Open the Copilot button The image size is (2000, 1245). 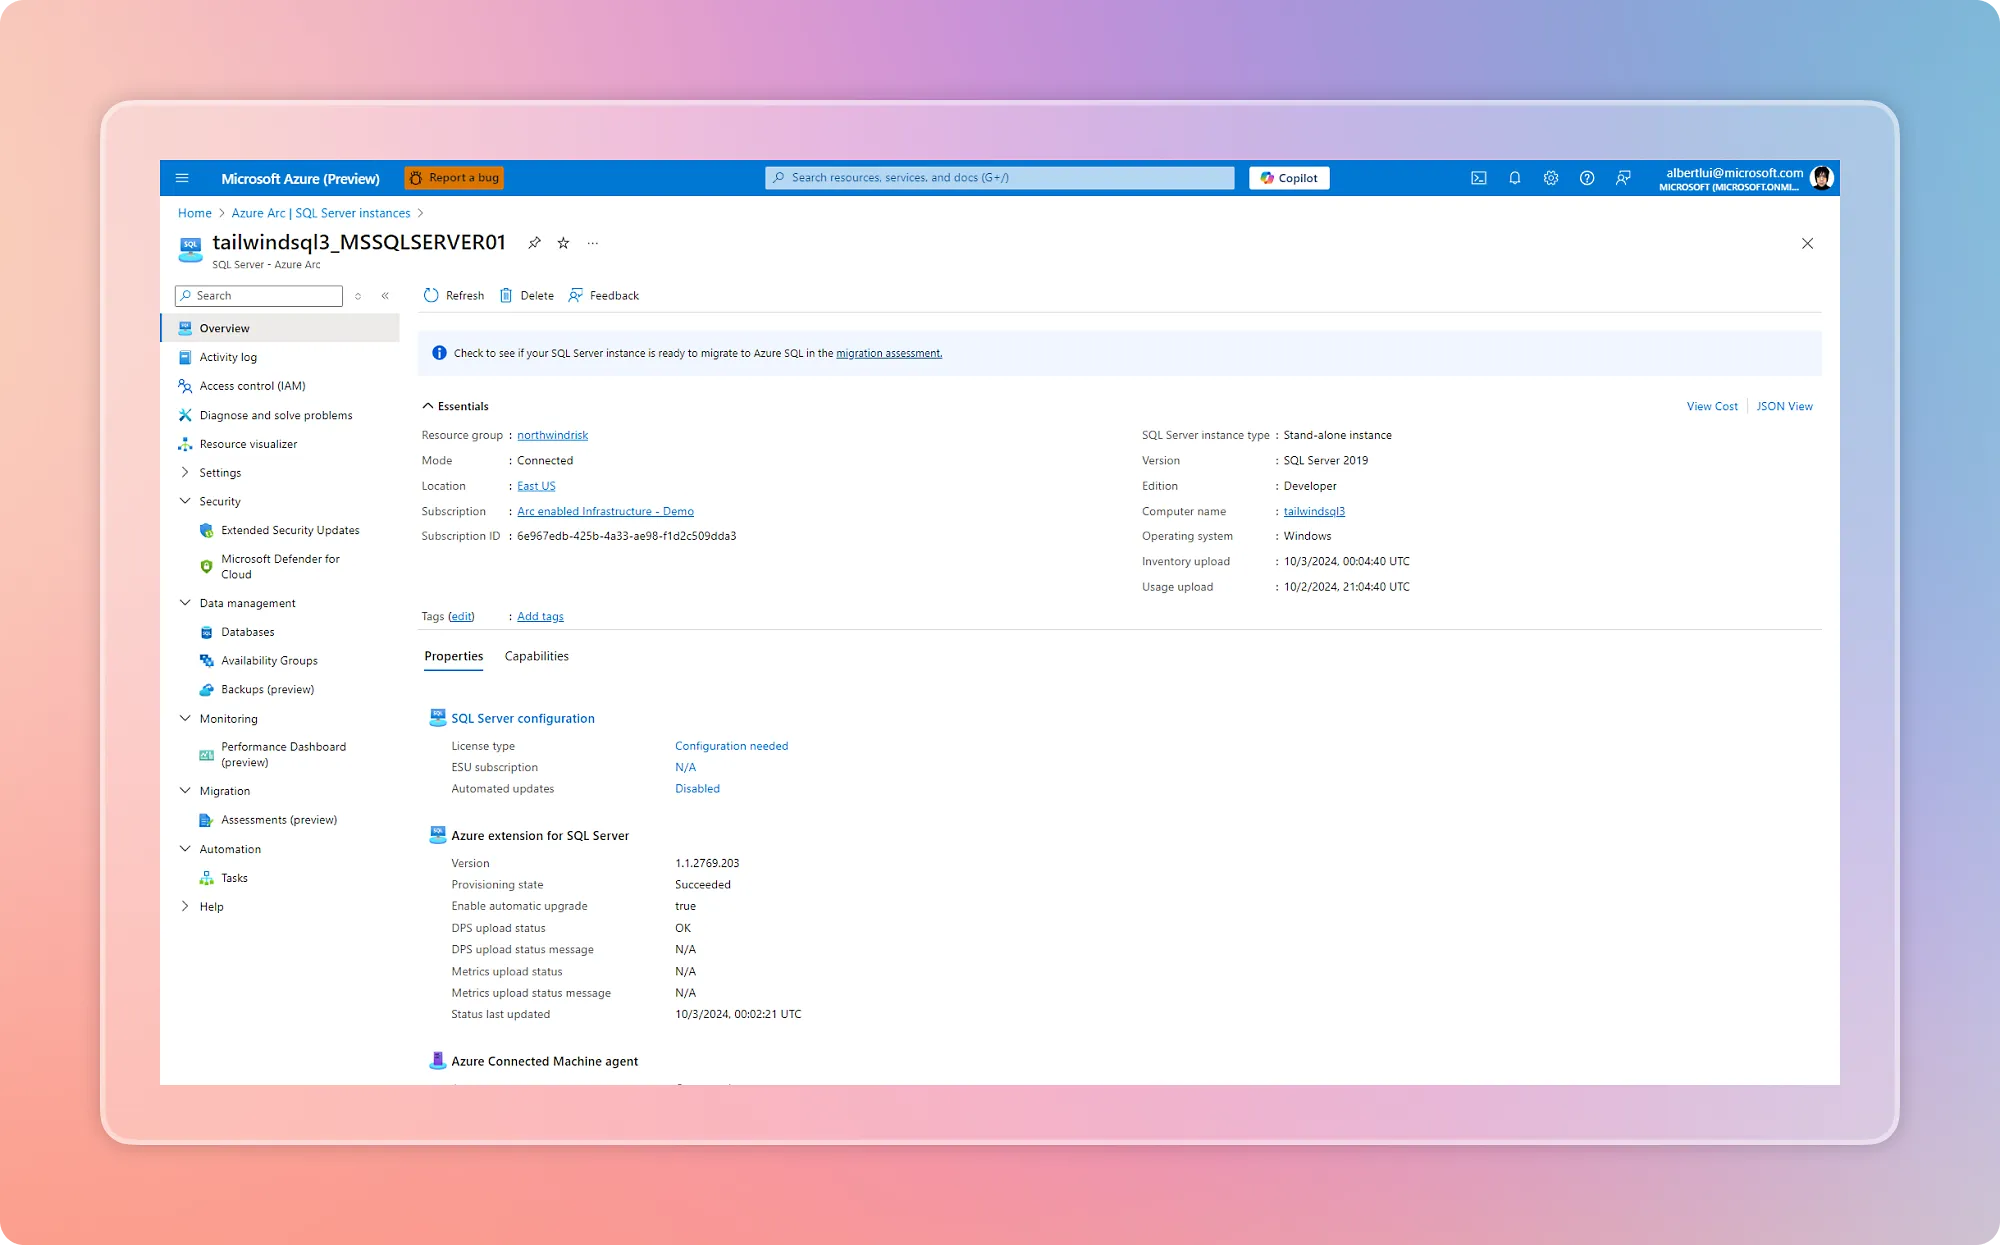(x=1288, y=178)
